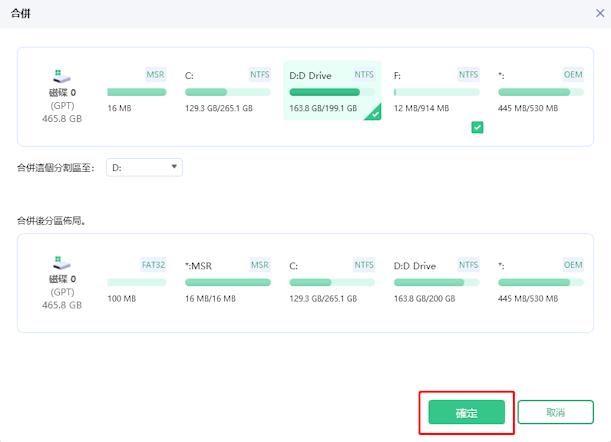Select the F: partition in the top disk
This screenshot has width=611, height=442.
(436, 92)
